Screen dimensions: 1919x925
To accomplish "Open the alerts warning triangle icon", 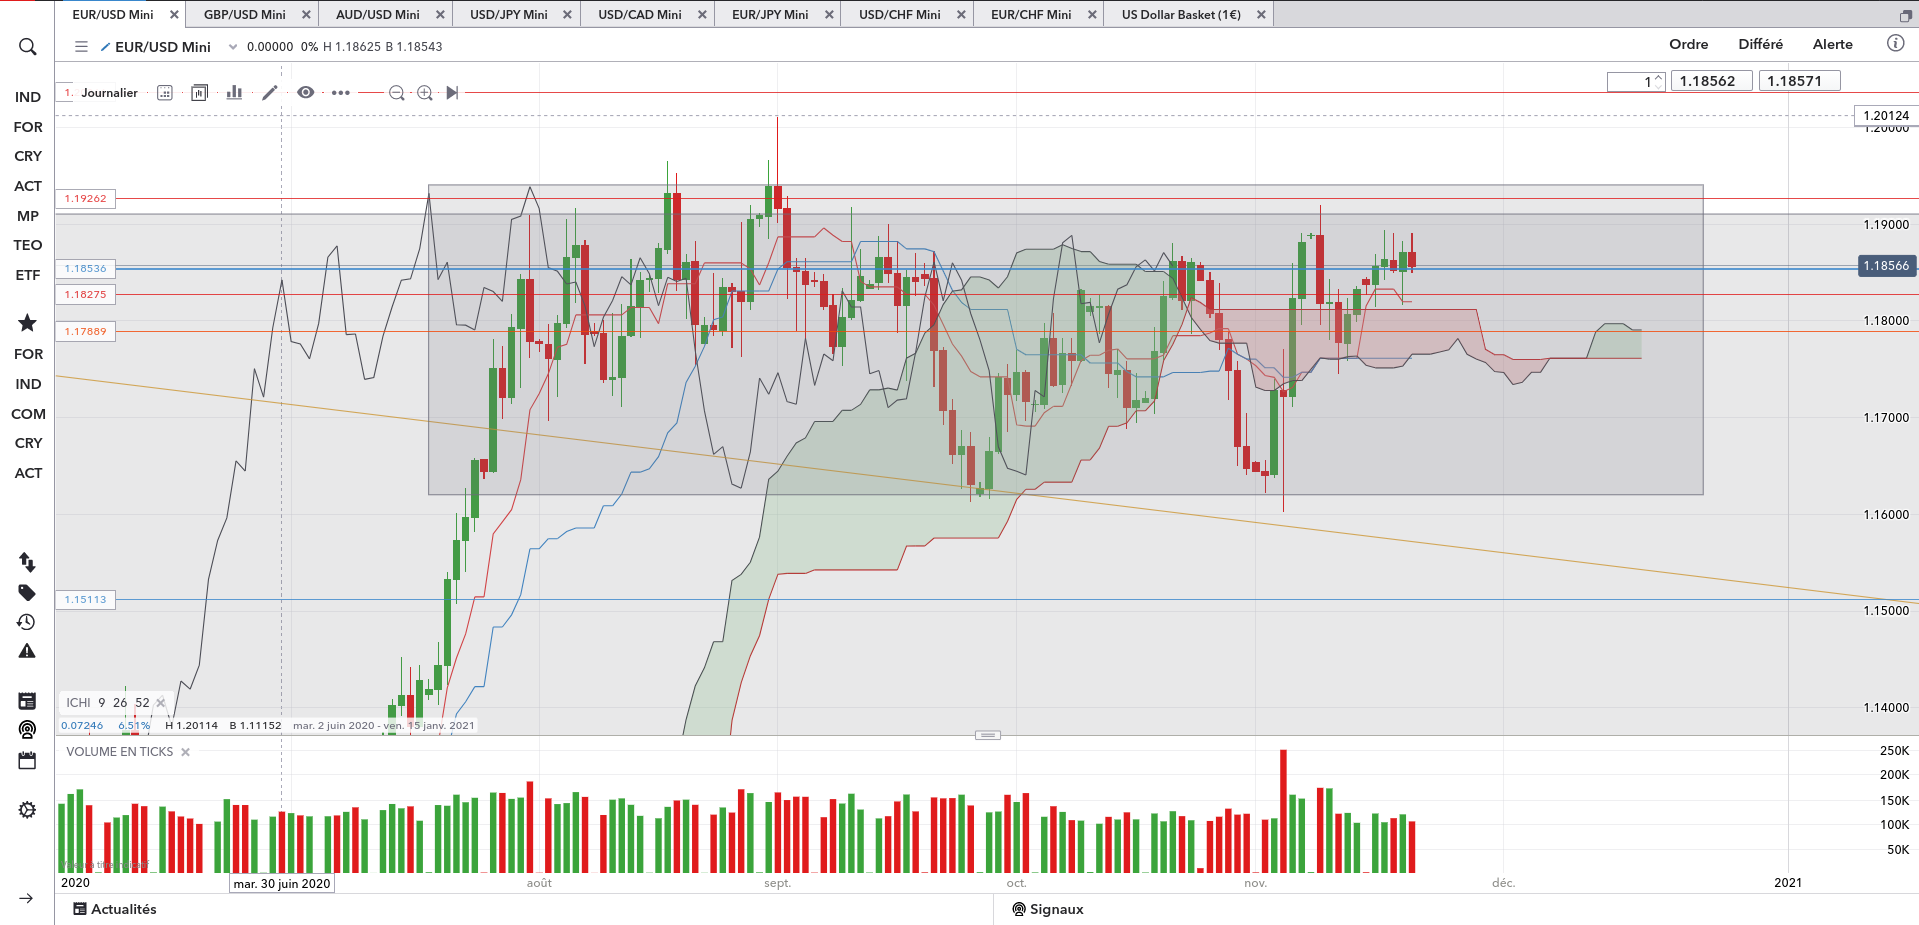I will pyautogui.click(x=27, y=651).
